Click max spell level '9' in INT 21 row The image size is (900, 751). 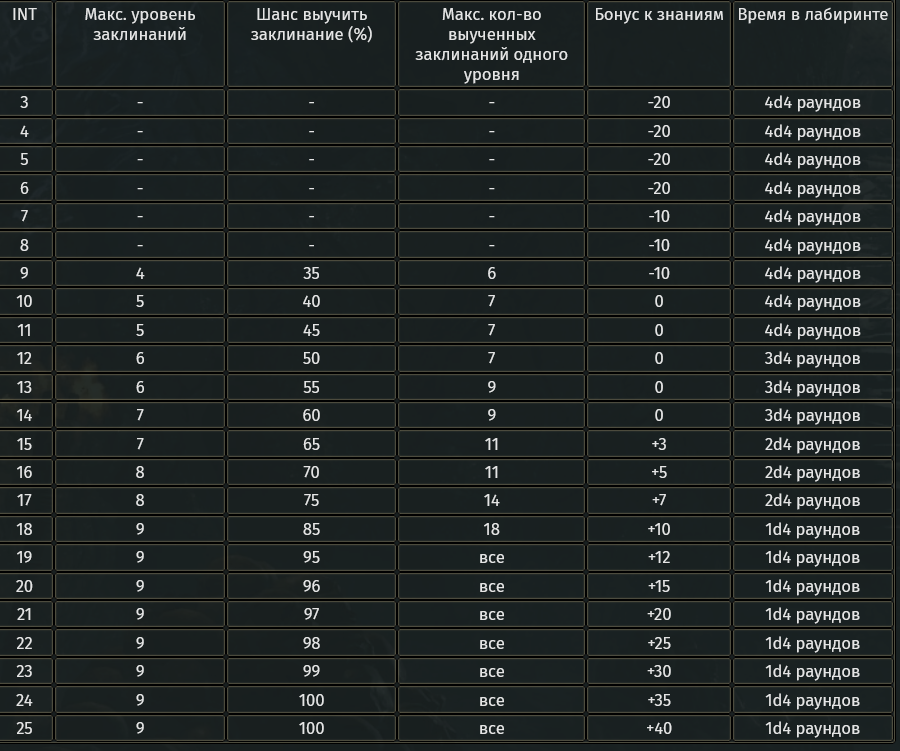[140, 614]
